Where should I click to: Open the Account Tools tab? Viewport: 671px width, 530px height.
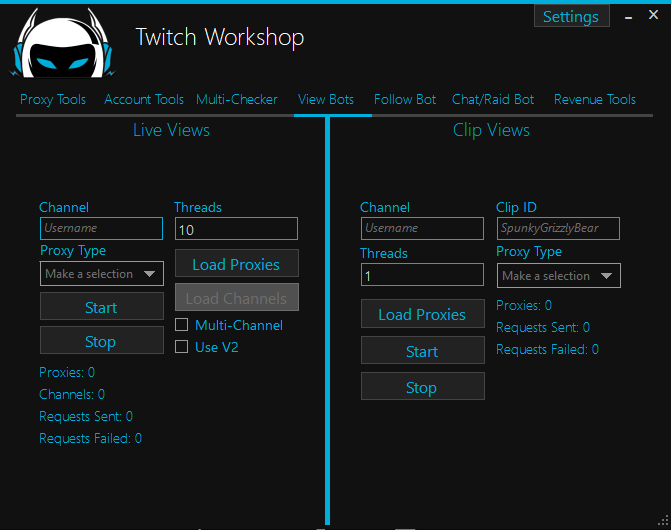pyautogui.click(x=144, y=99)
